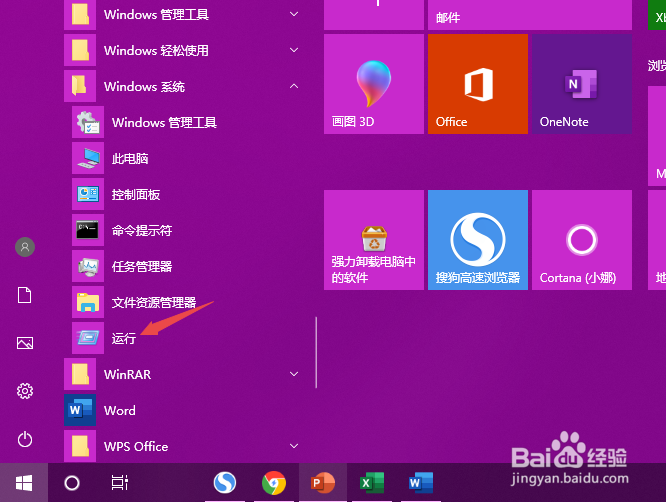Open Sogou browser from the taskbar
The width and height of the screenshot is (666, 502).
tap(225, 483)
